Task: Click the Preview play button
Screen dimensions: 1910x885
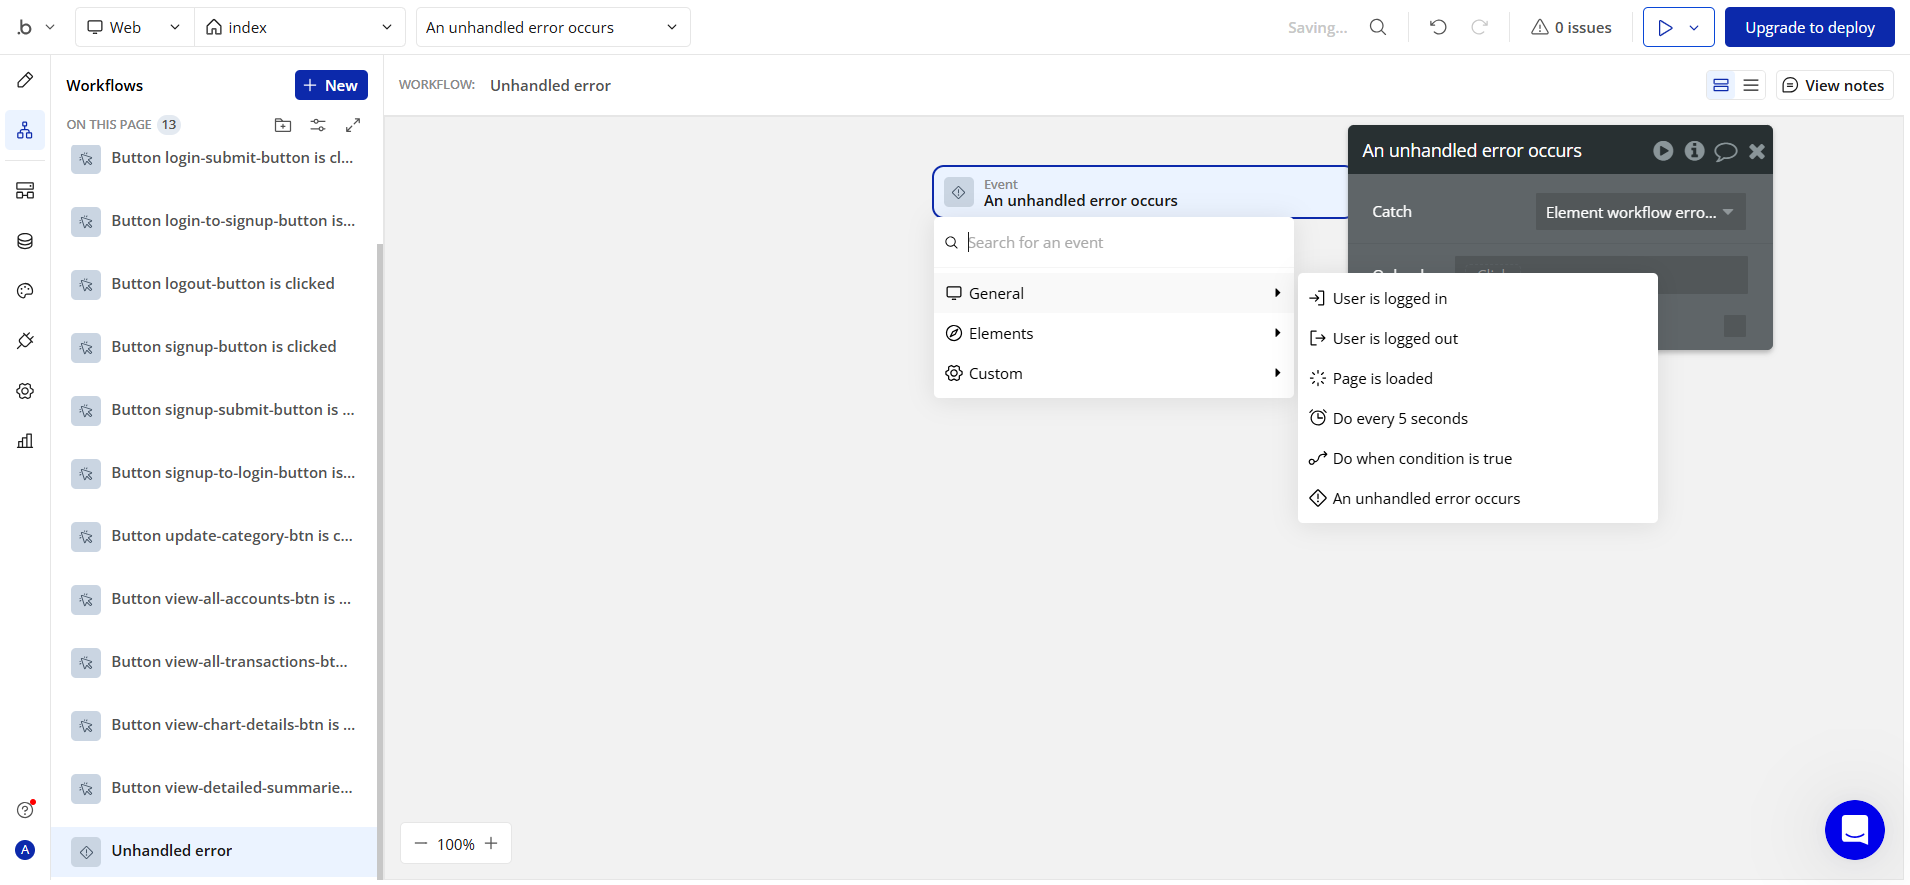Action: [x=1664, y=27]
